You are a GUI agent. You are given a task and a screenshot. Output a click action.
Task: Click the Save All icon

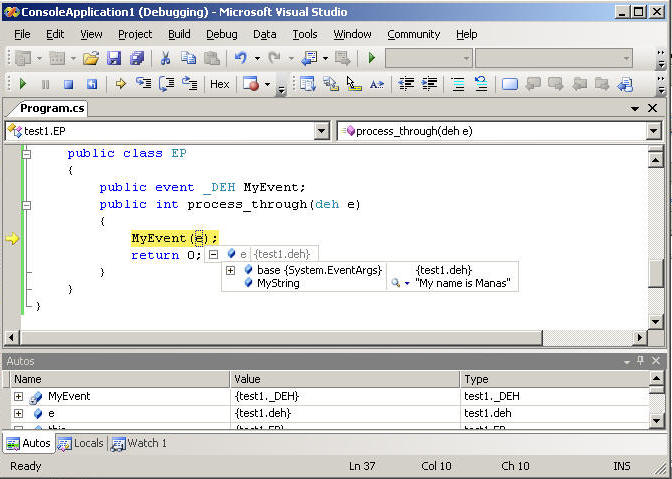click(136, 59)
